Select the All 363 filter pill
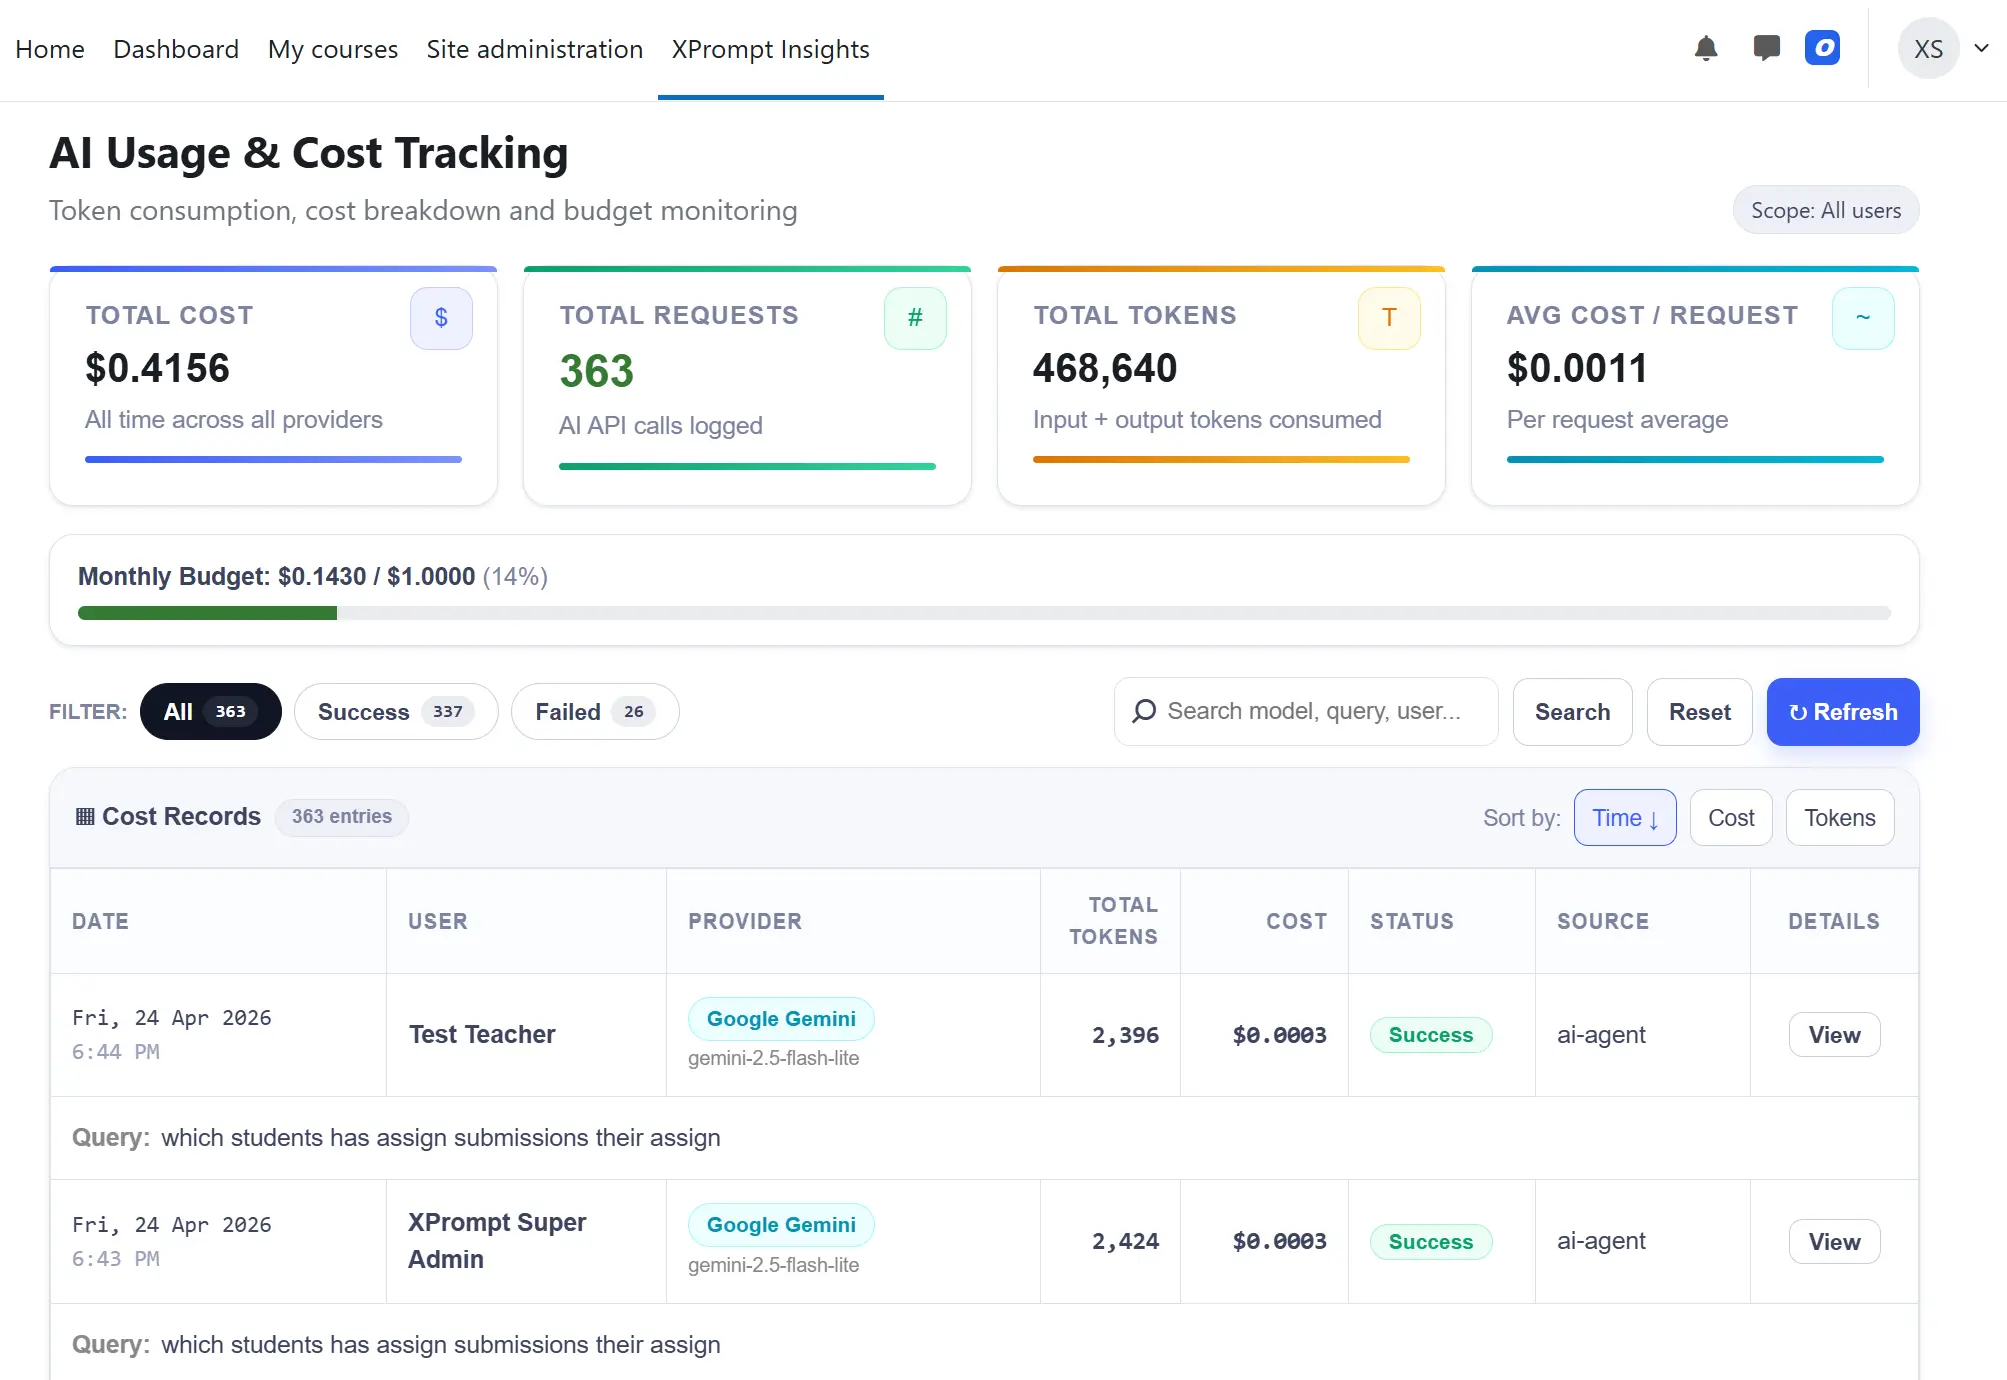This screenshot has width=2007, height=1380. tap(210, 711)
